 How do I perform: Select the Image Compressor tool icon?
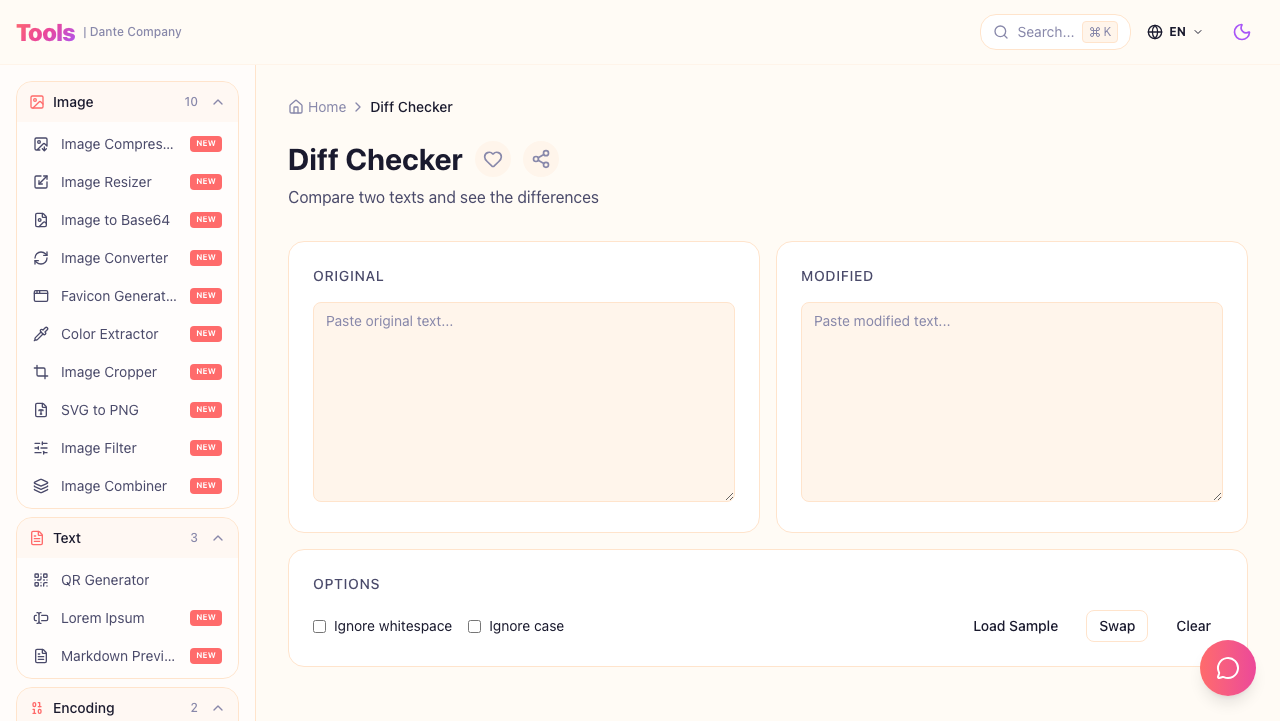coord(40,144)
